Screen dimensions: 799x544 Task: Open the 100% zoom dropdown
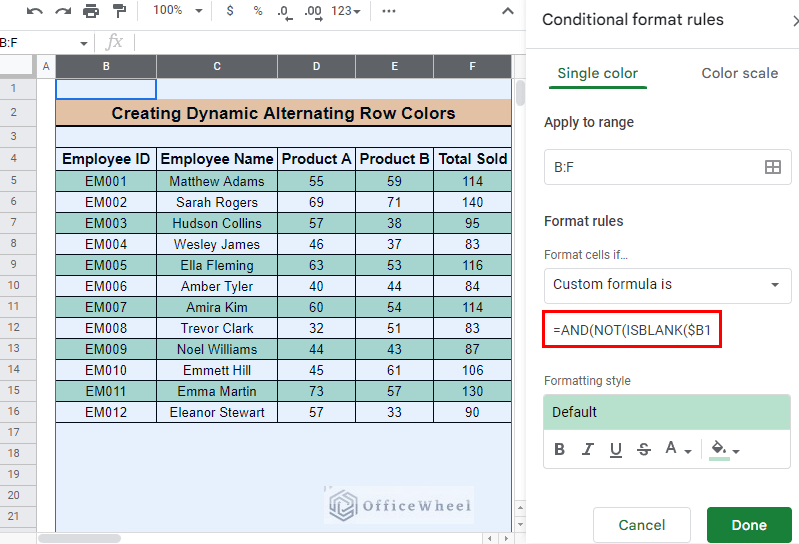click(178, 11)
